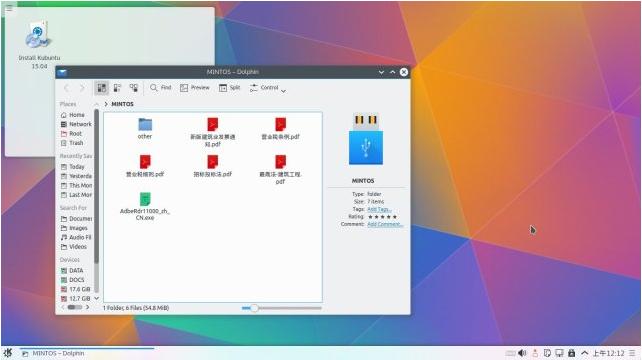
Task: Switch to Details view mode
Action: tap(134, 88)
